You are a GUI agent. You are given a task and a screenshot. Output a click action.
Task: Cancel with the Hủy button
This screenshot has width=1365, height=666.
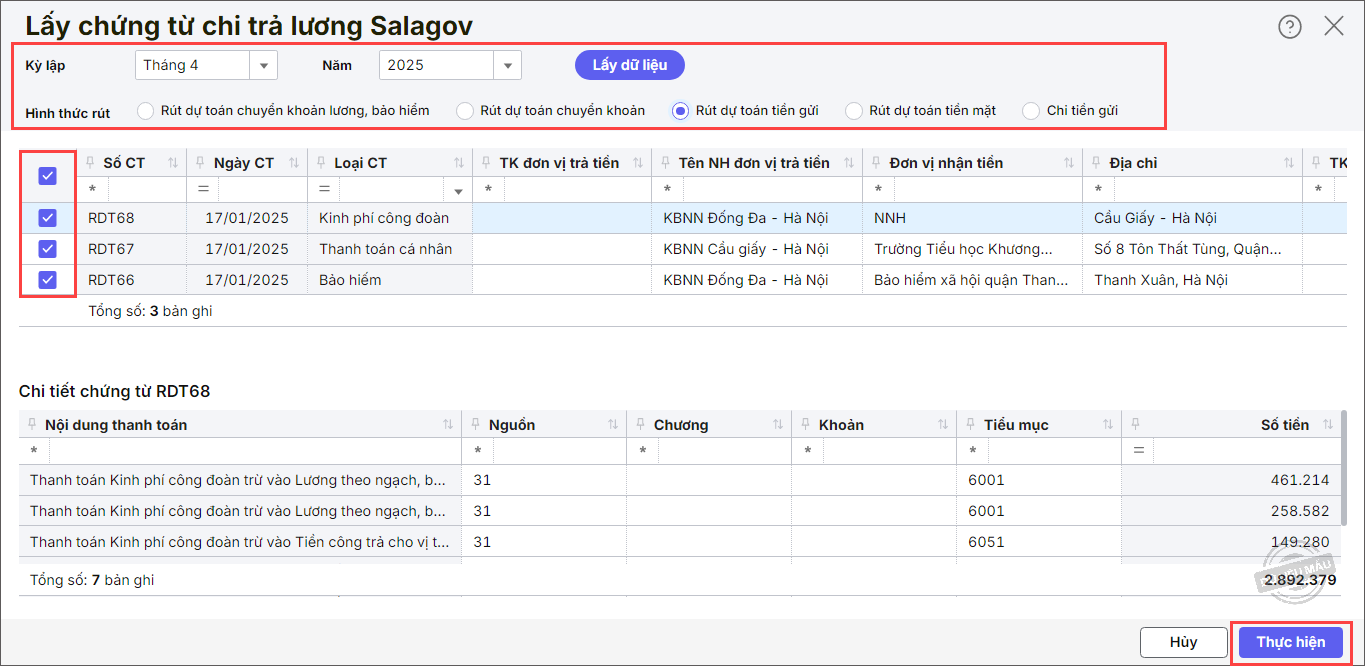[x=1183, y=642]
